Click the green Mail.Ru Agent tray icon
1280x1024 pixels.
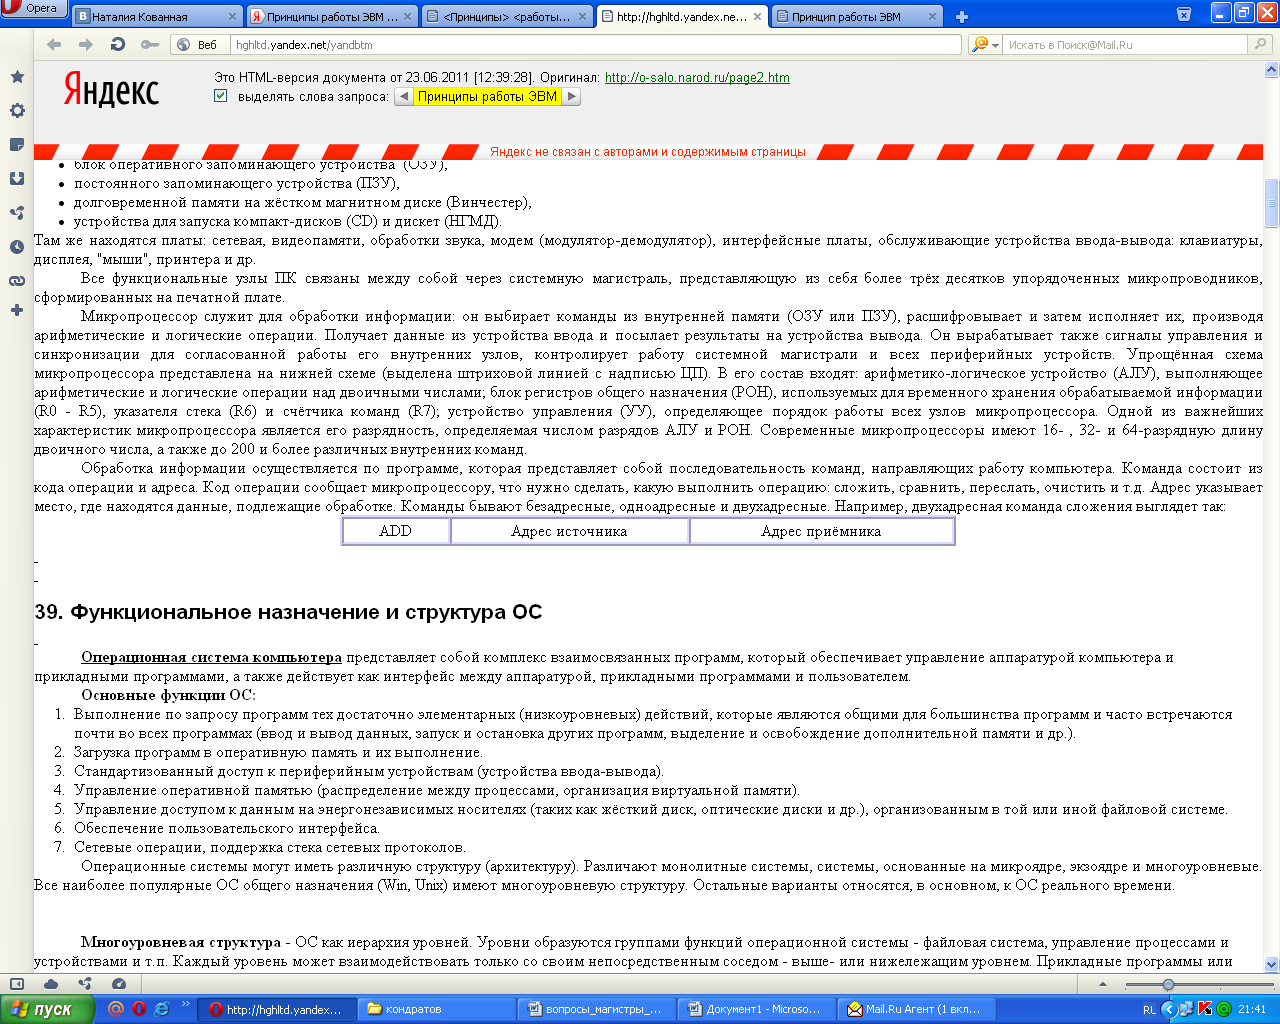coord(1223,1009)
